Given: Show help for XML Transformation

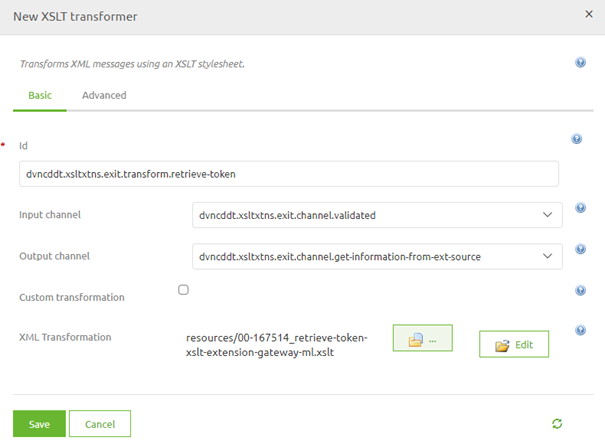Looking at the screenshot, I should click(x=580, y=331).
